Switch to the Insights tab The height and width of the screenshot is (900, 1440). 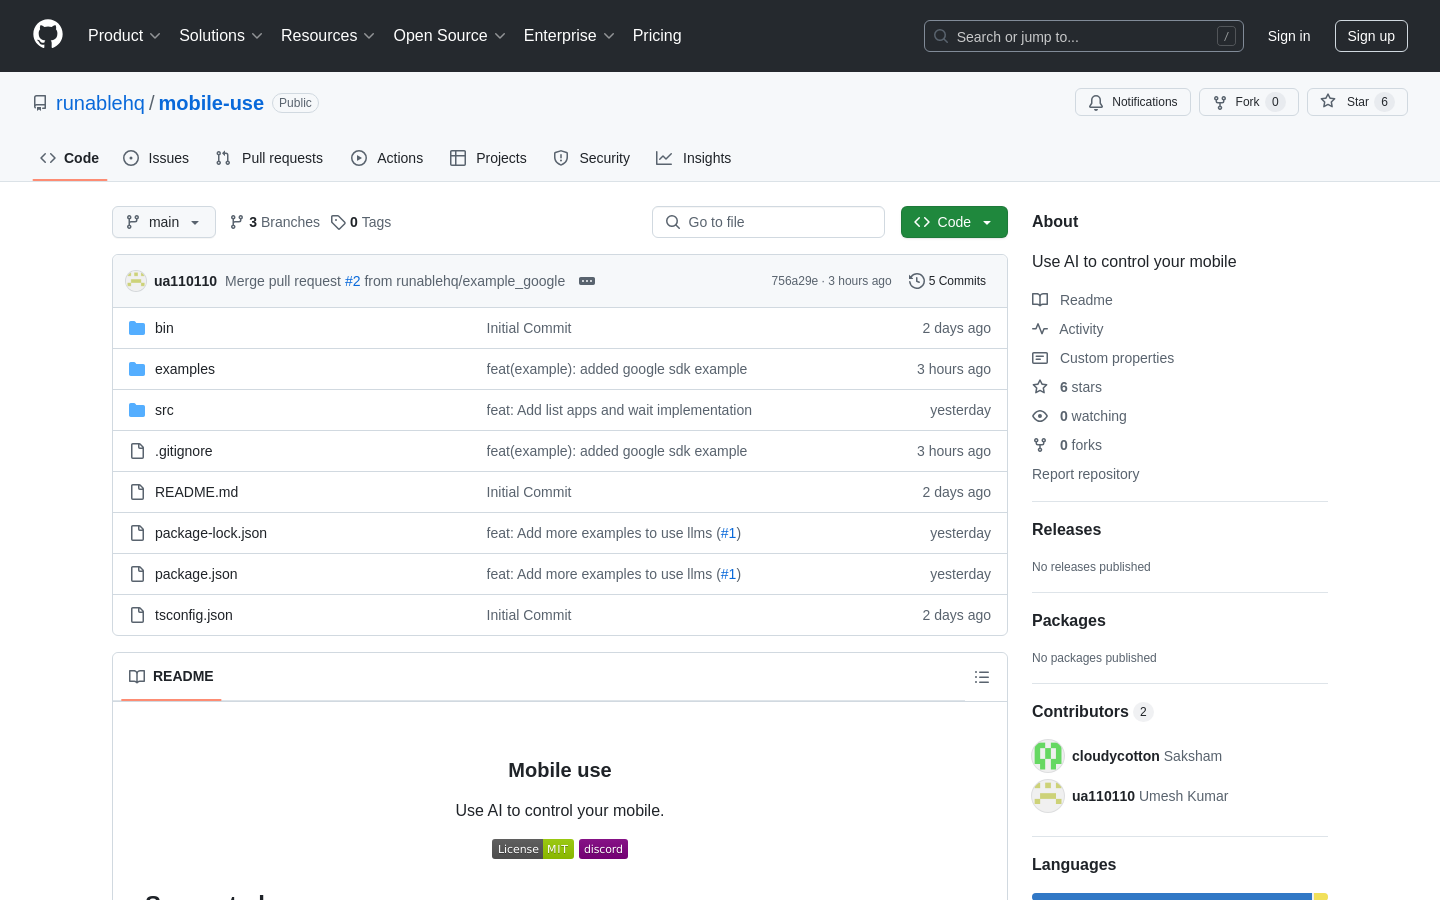(x=694, y=158)
